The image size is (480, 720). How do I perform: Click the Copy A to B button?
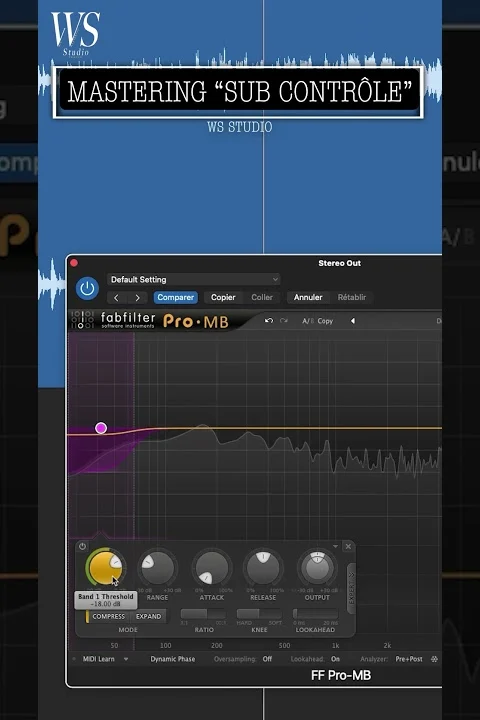(x=325, y=321)
